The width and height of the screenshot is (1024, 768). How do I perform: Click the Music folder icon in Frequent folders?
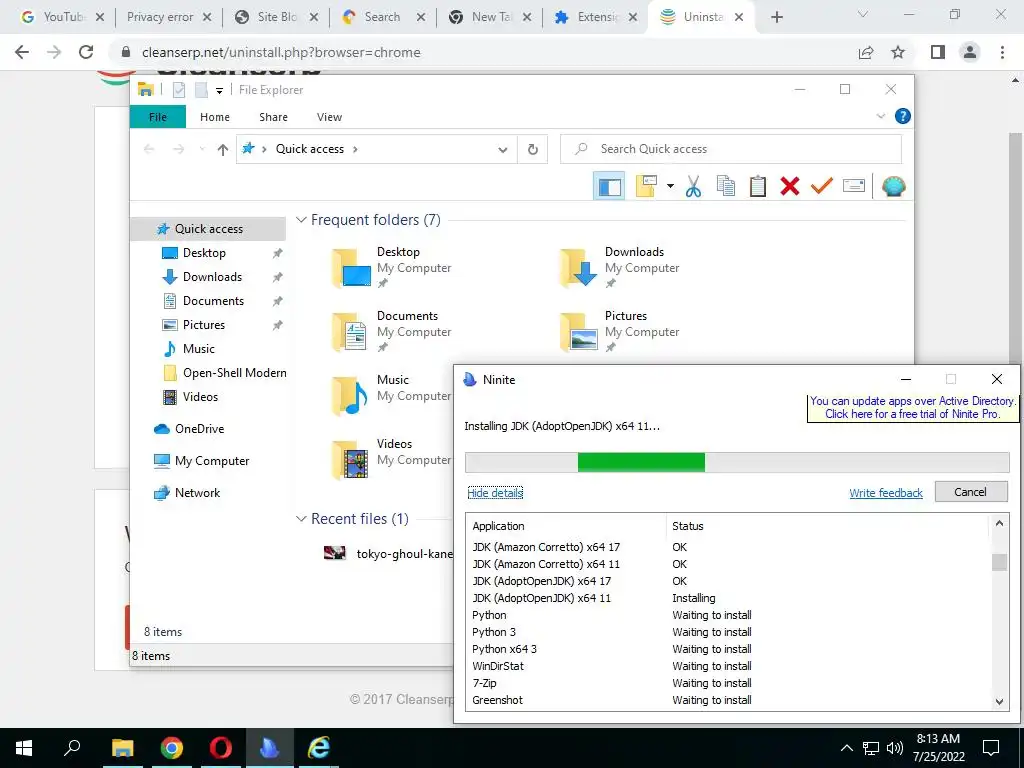pyautogui.click(x=351, y=396)
